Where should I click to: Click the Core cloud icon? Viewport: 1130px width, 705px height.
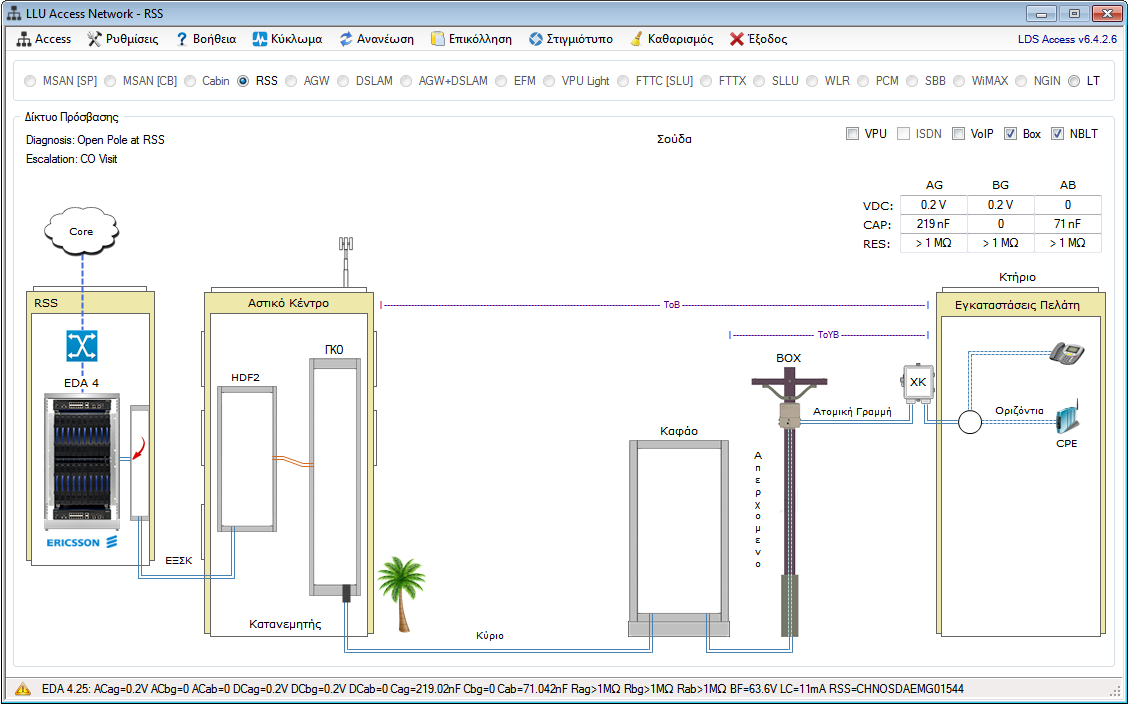pyautogui.click(x=81, y=231)
